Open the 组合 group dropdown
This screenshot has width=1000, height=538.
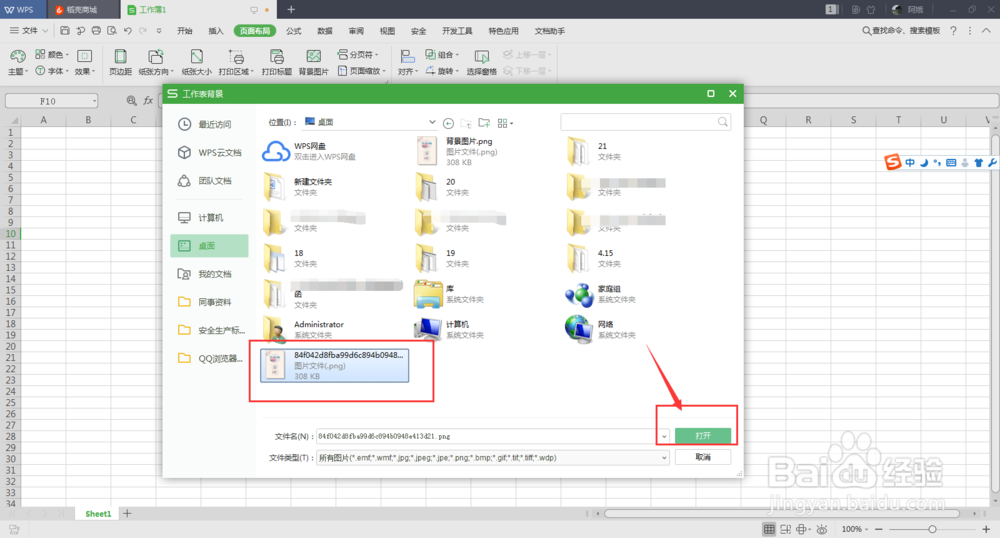point(442,55)
